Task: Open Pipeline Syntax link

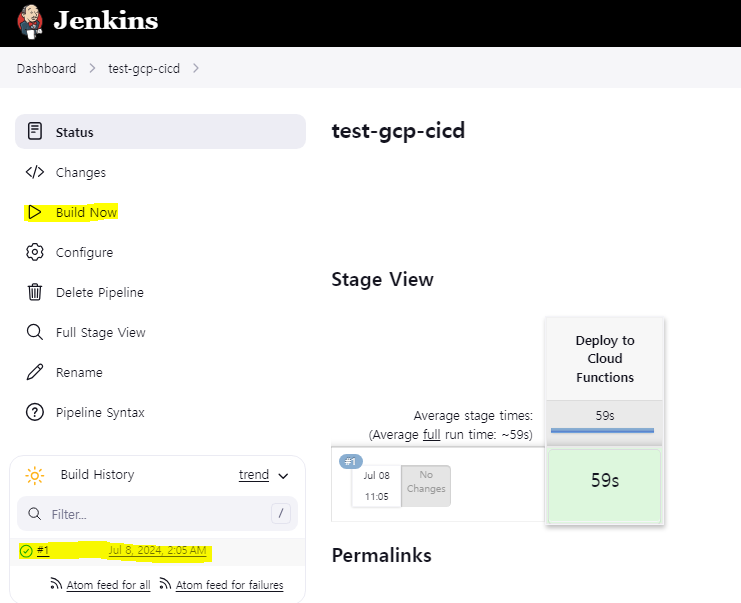Action: point(100,413)
